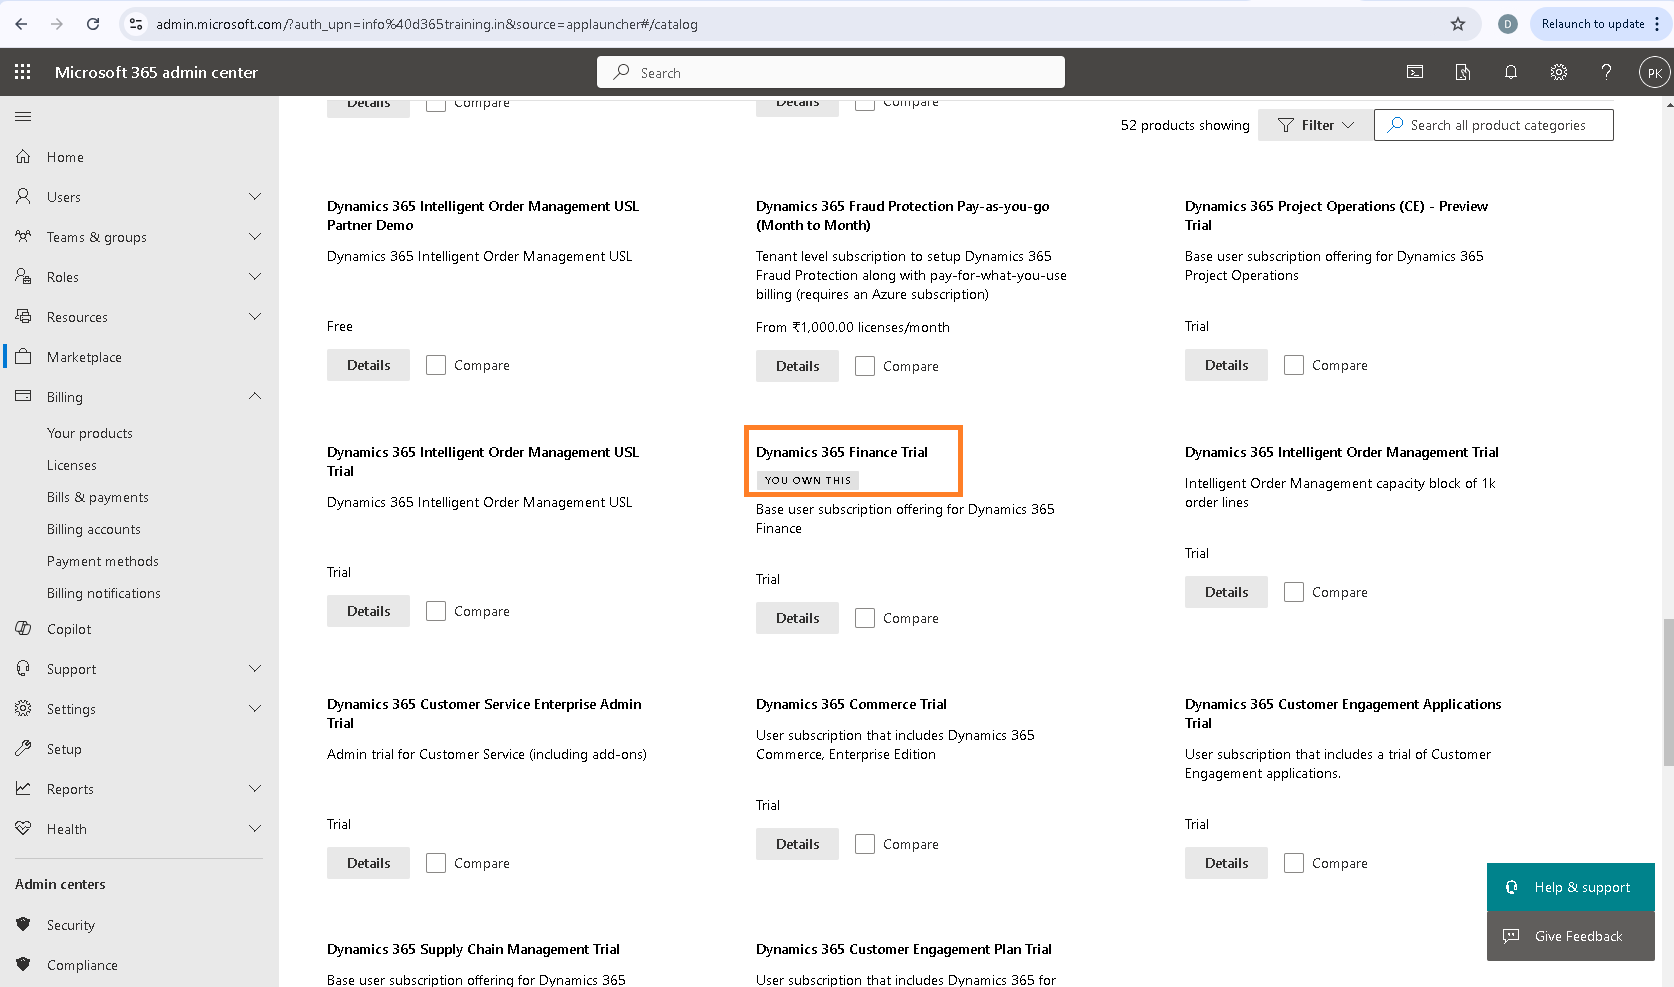This screenshot has width=1674, height=987.
Task: Open the header settings gear icon
Action: click(1559, 72)
